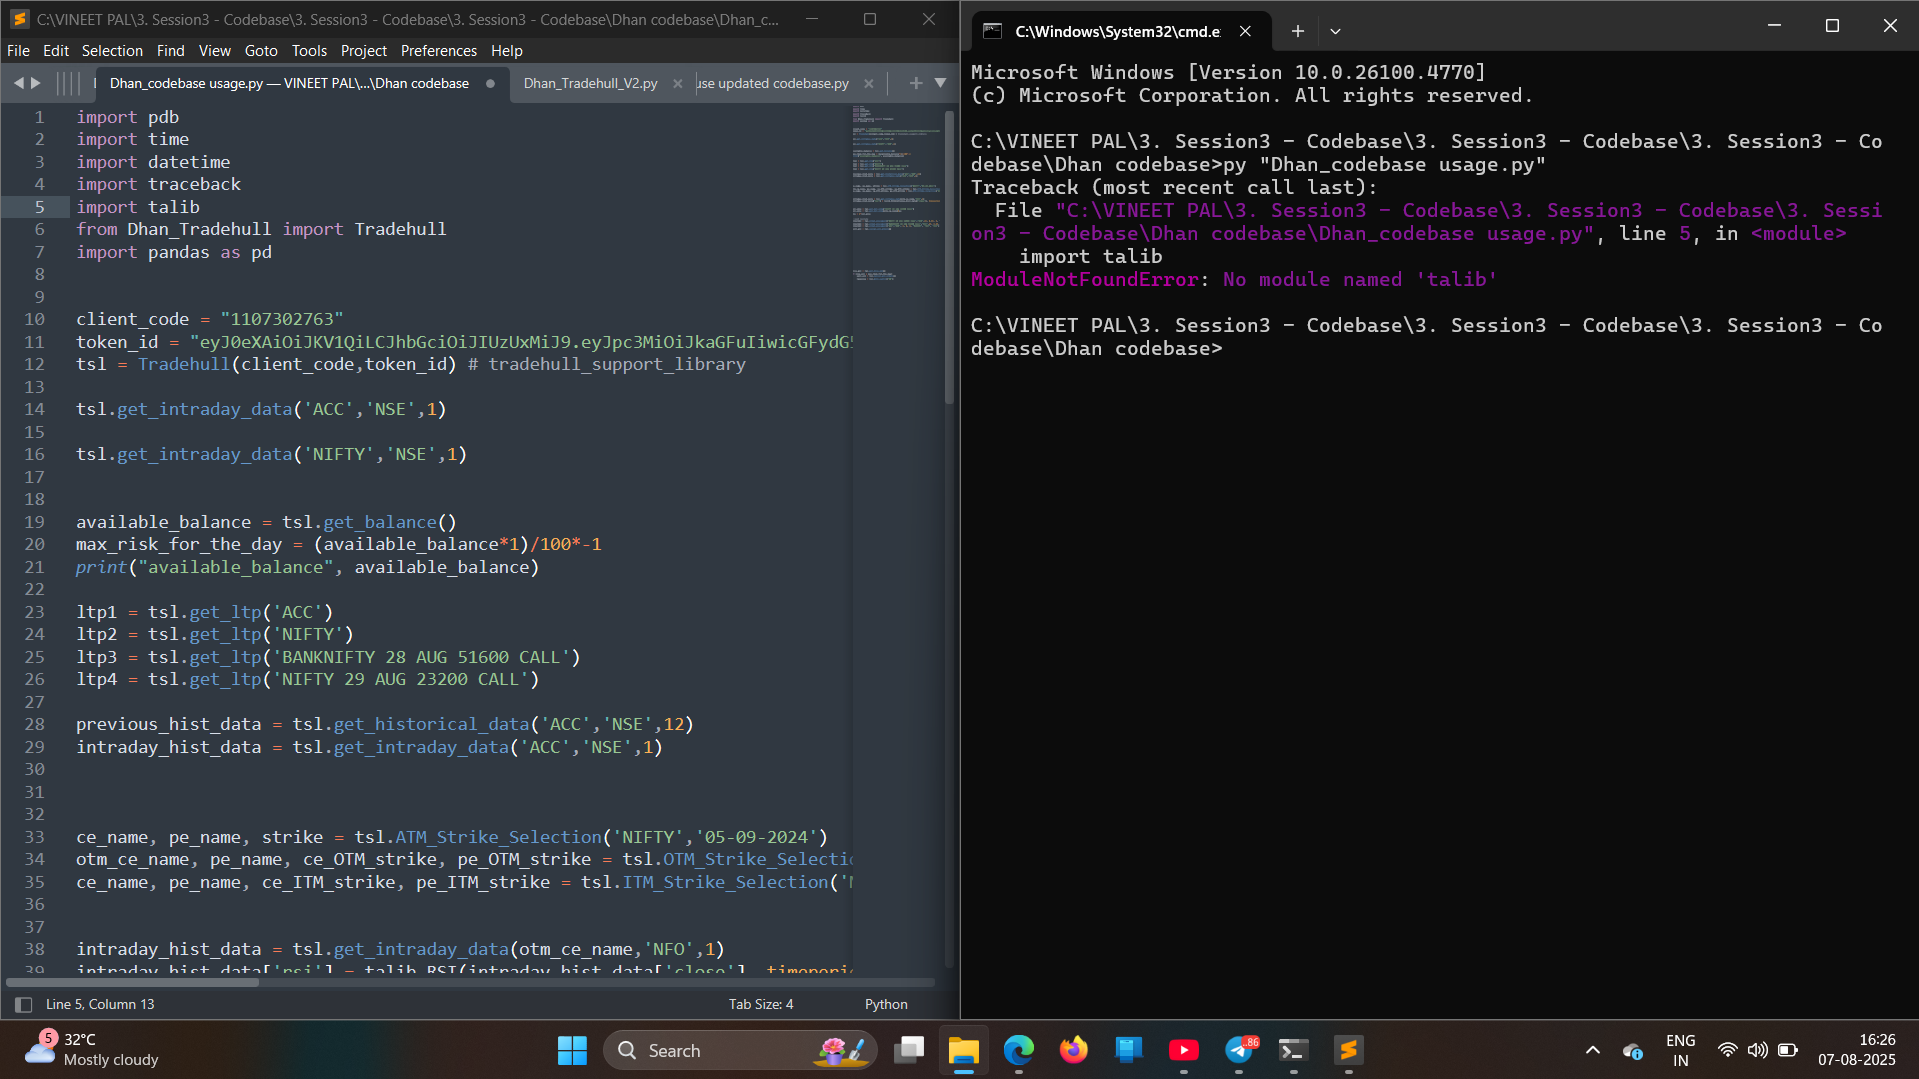This screenshot has width=1919, height=1079.
Task: Open the Selection menu
Action: coord(112,51)
